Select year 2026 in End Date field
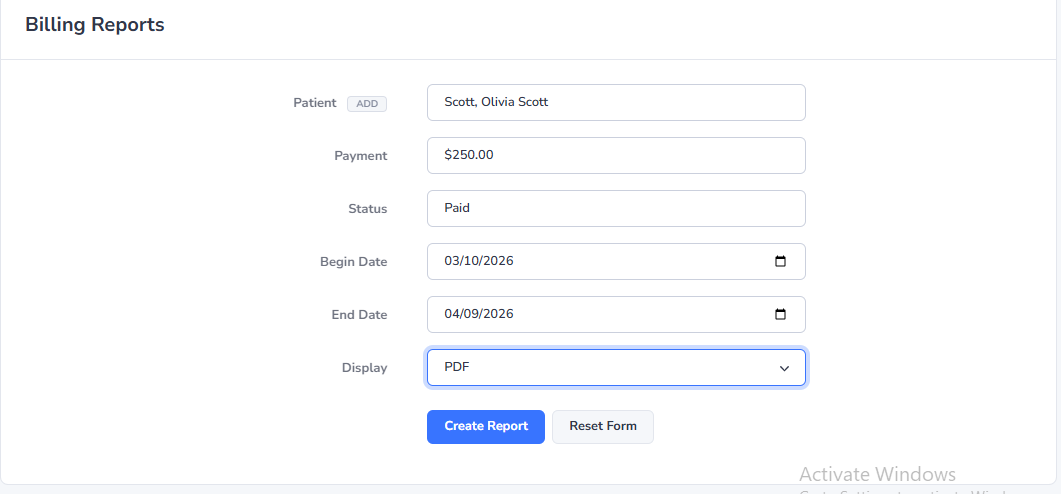1061x494 pixels. point(497,314)
